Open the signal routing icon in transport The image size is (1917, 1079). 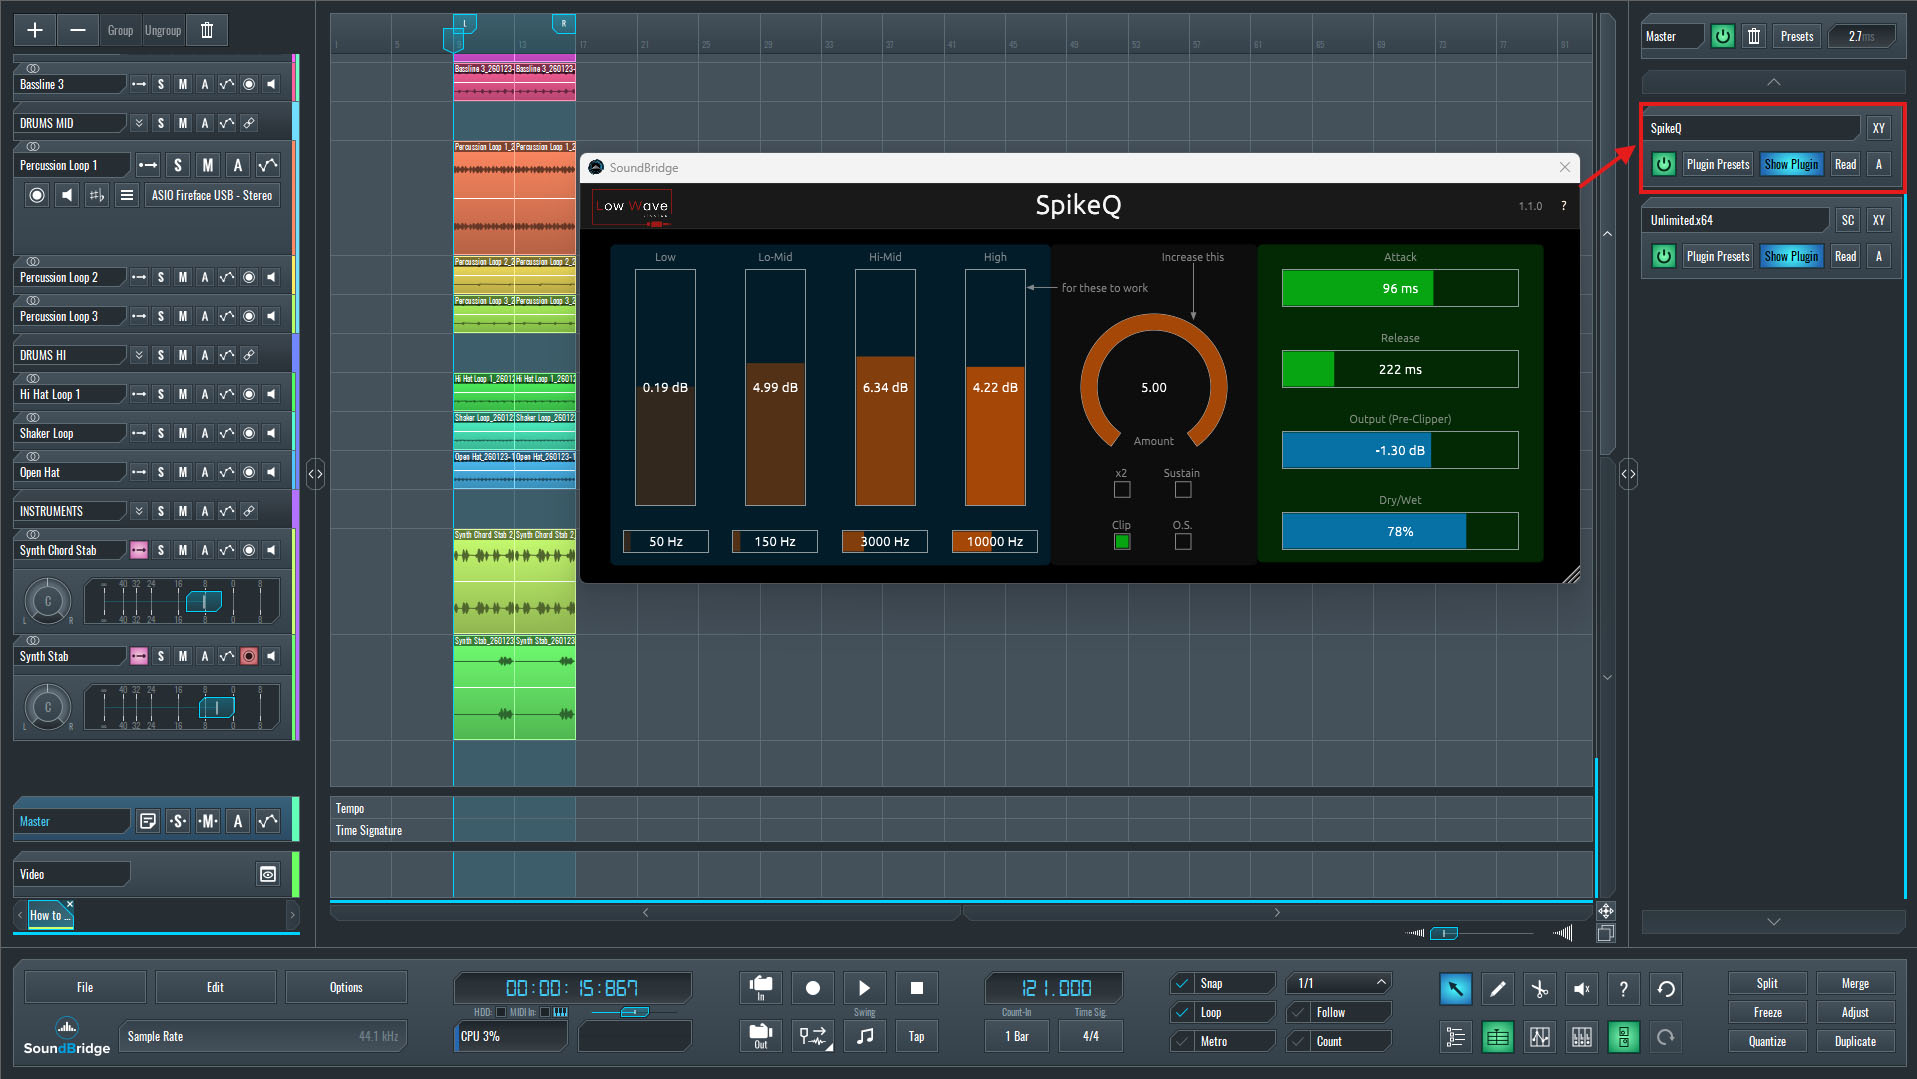pos(813,1036)
